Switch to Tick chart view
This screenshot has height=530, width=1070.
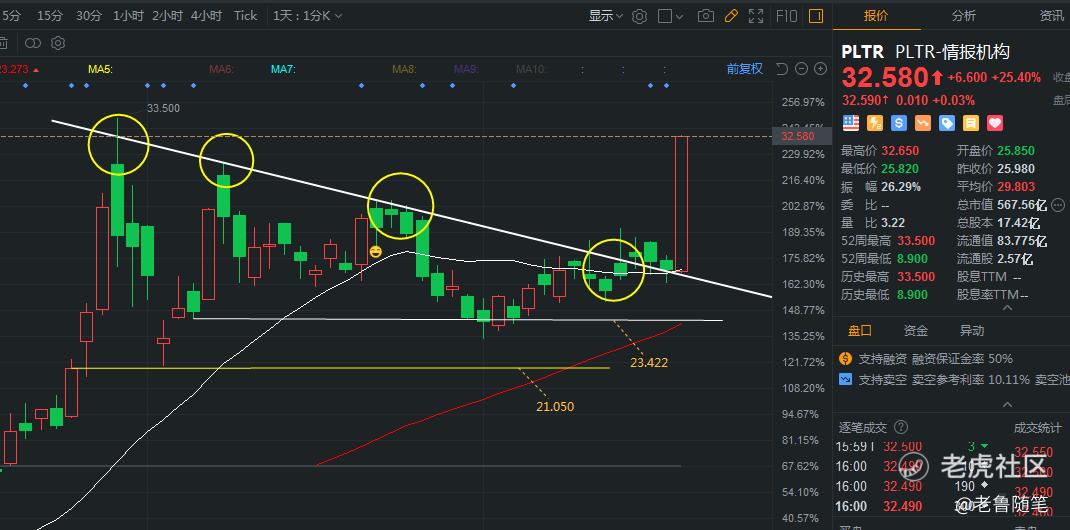coord(245,16)
